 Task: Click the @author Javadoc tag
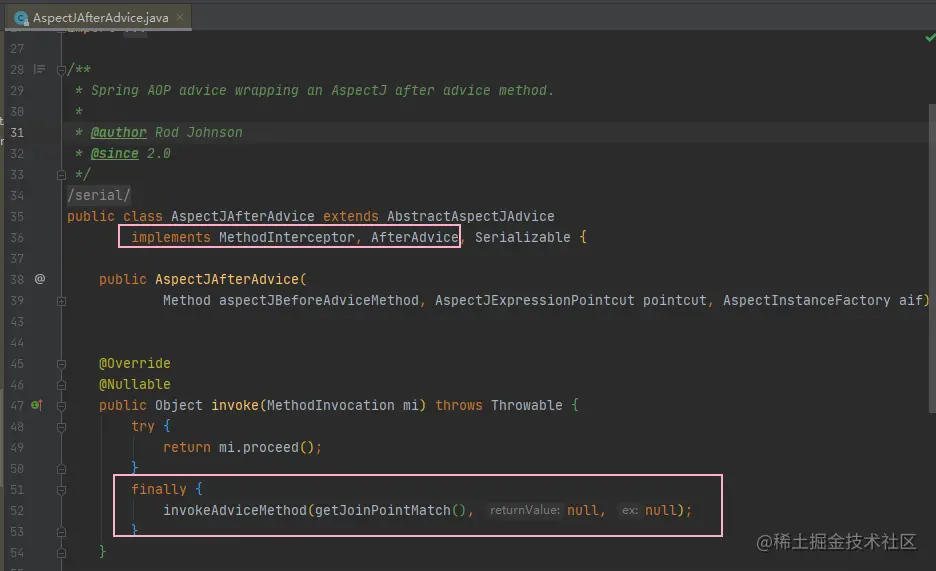point(118,132)
